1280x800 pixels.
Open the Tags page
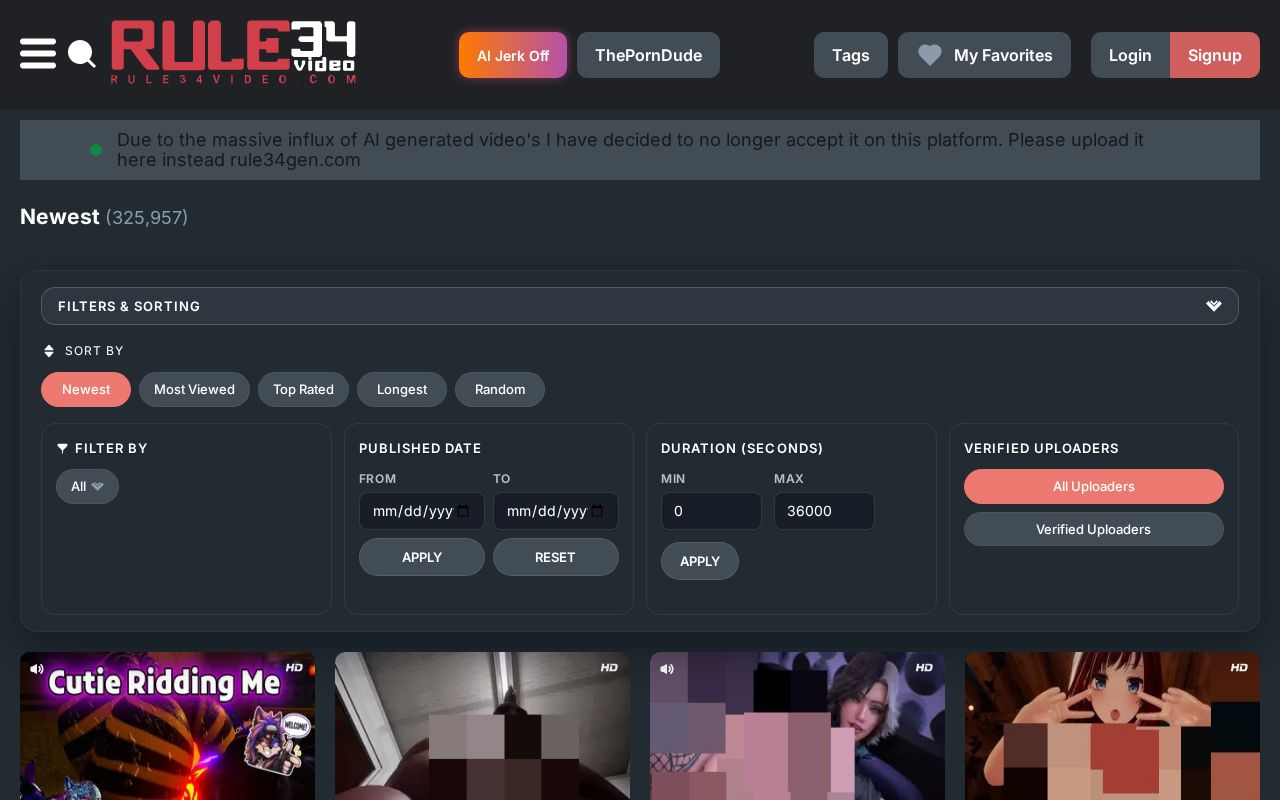pos(851,55)
